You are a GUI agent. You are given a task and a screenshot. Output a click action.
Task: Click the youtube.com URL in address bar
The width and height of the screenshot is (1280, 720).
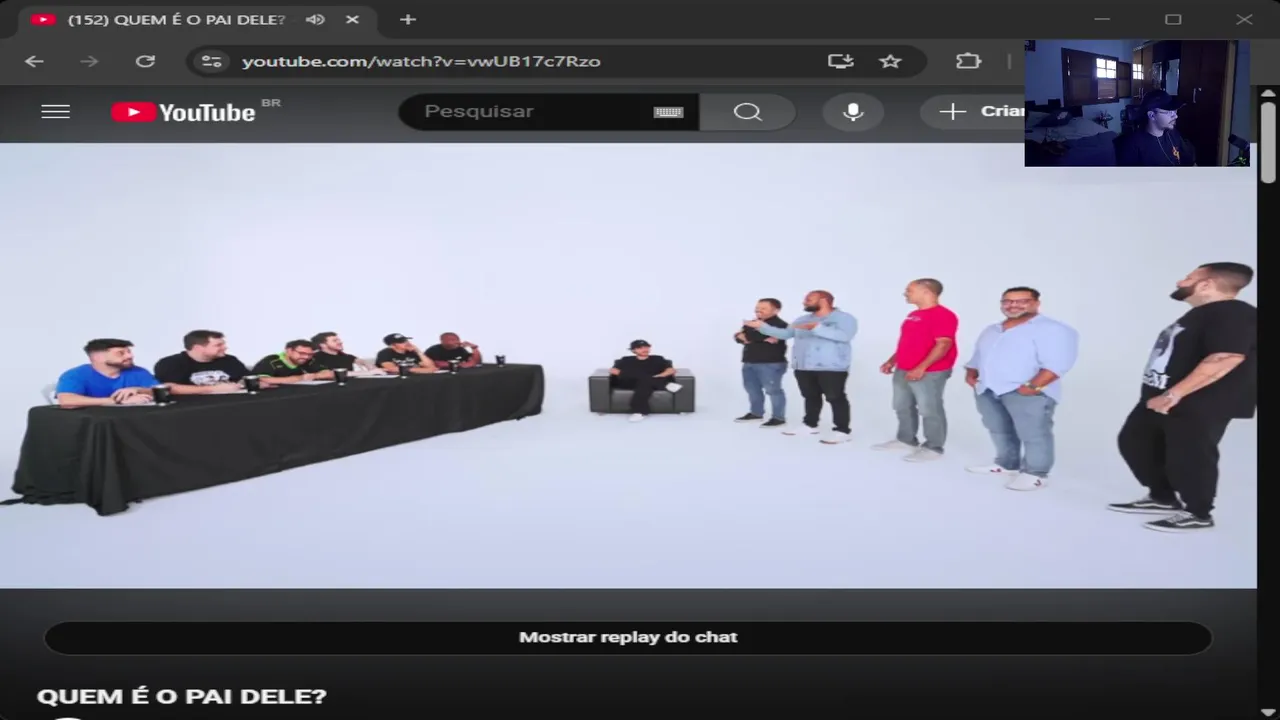(x=421, y=61)
